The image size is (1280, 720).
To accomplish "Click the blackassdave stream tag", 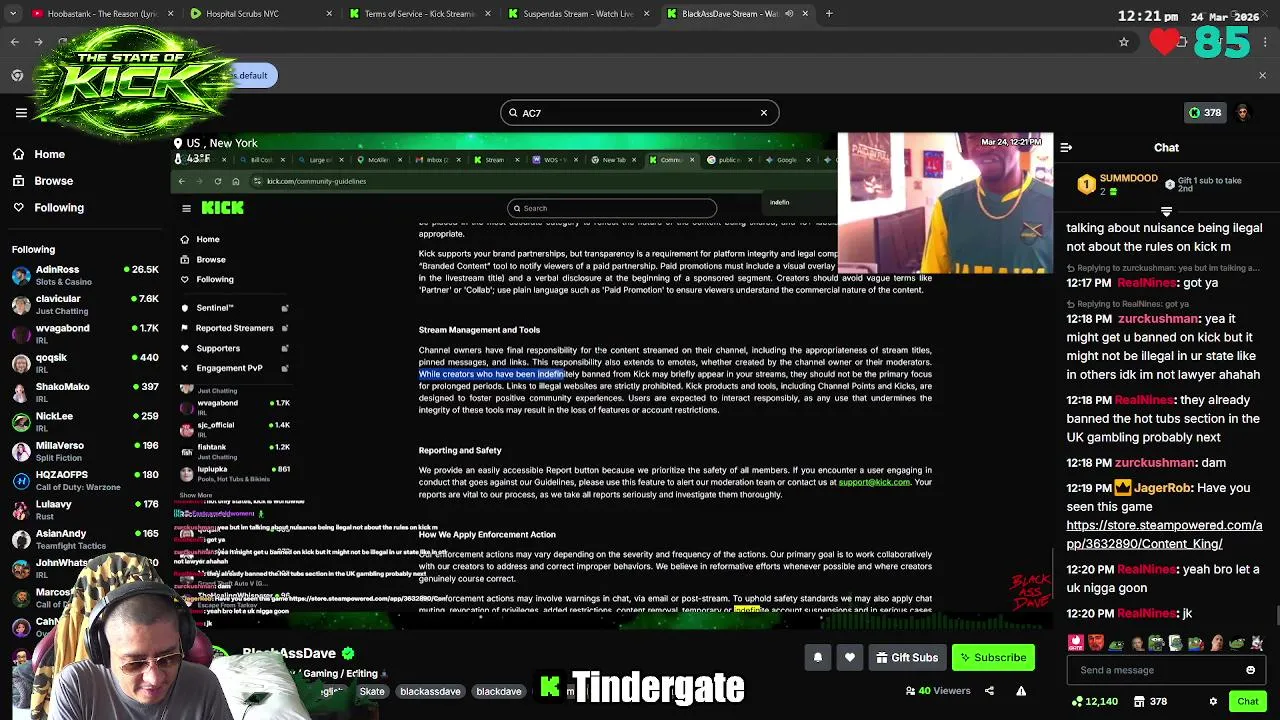I will point(430,691).
